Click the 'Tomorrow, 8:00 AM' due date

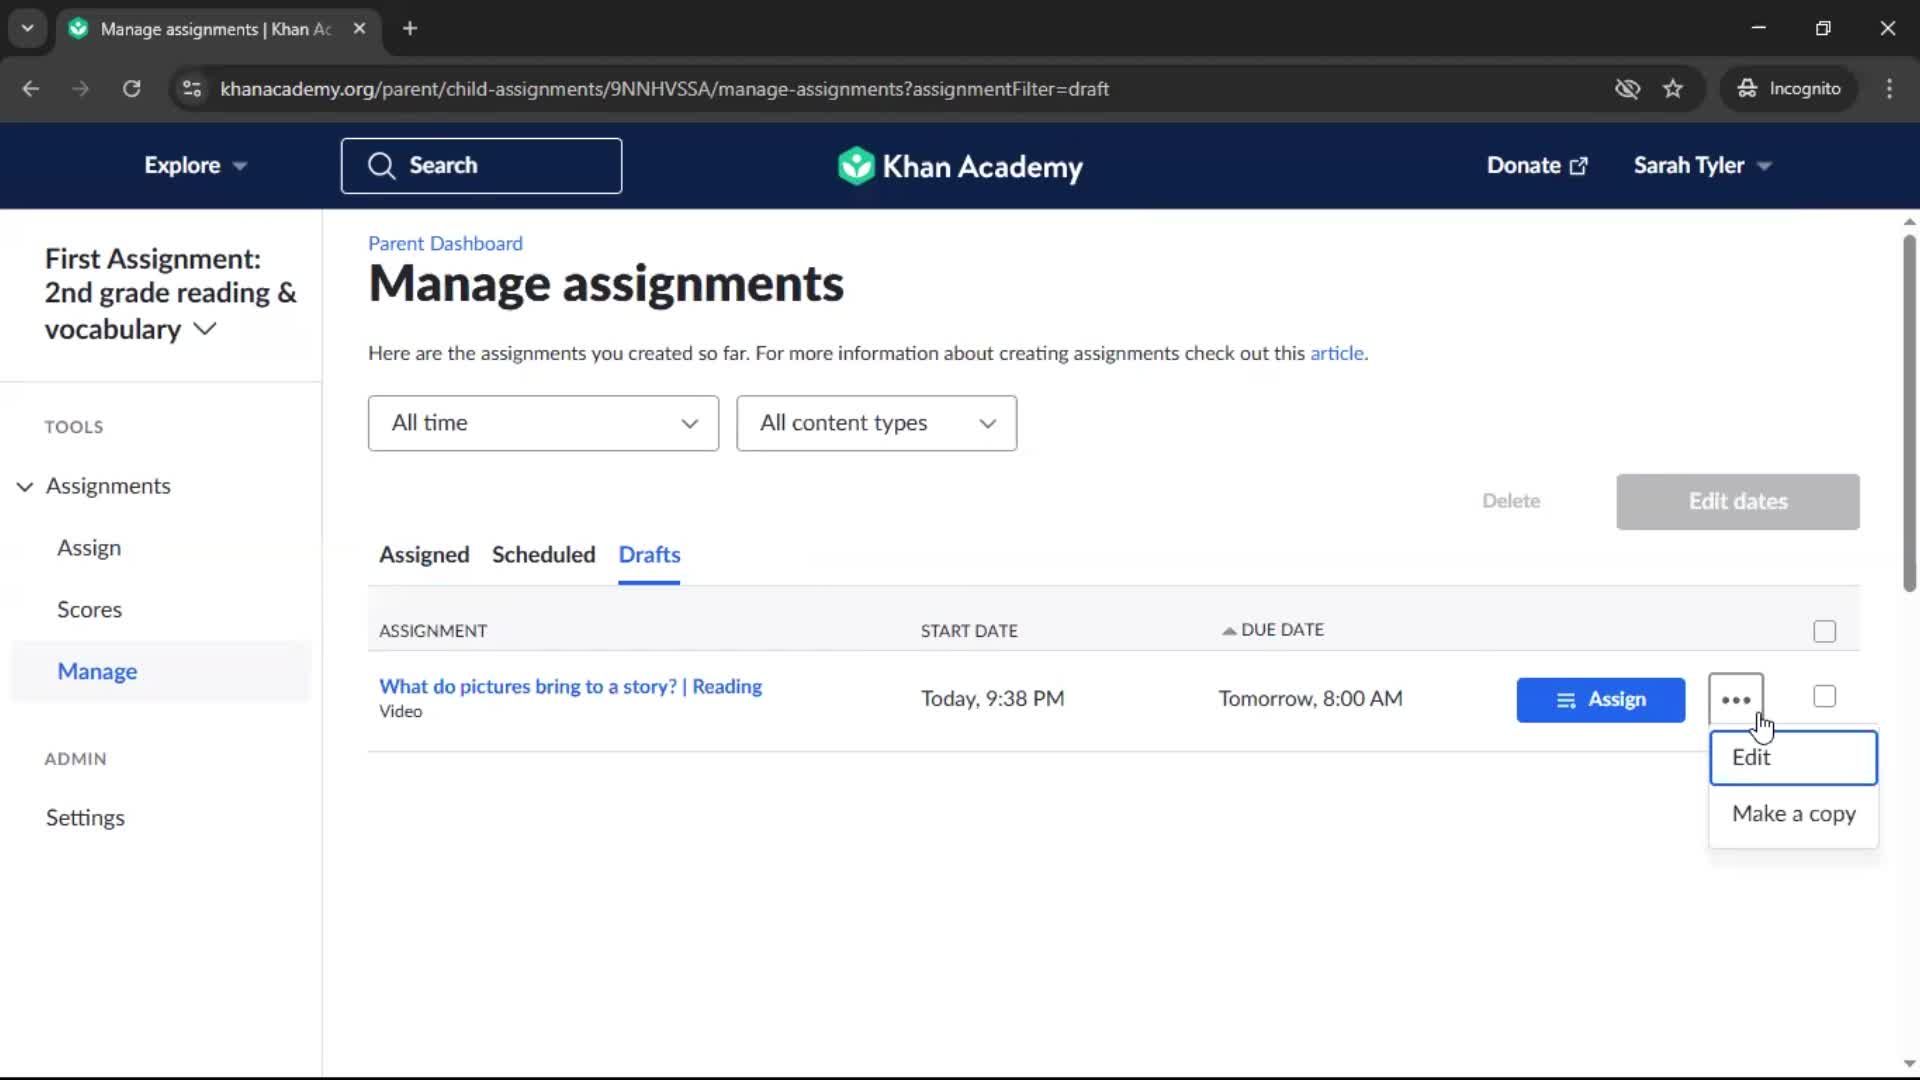(1310, 699)
